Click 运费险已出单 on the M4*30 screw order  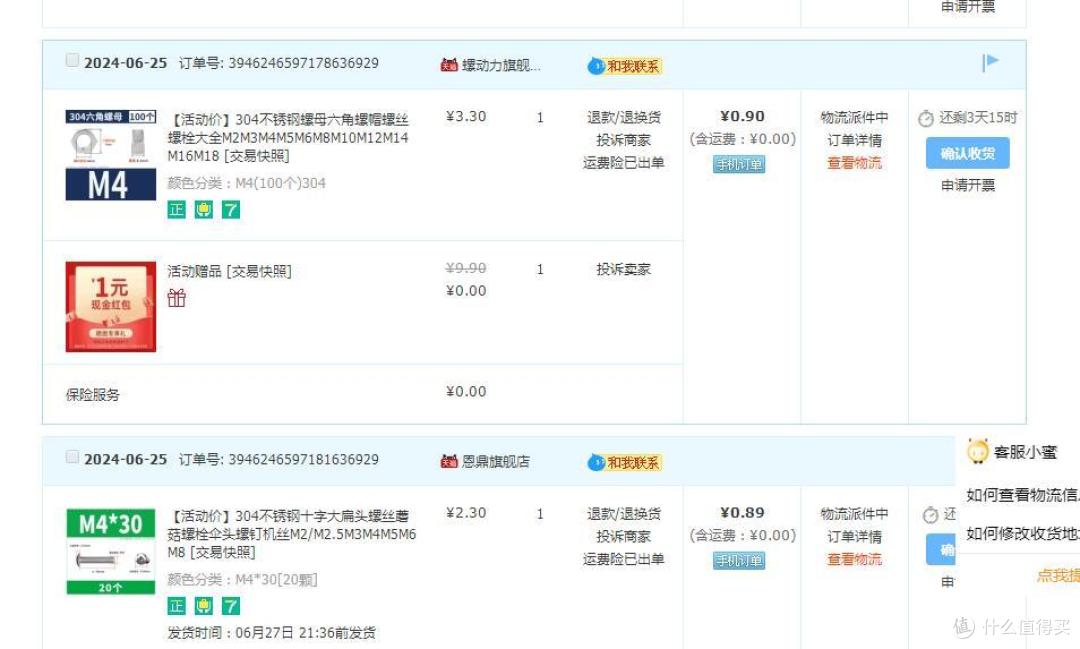[623, 559]
